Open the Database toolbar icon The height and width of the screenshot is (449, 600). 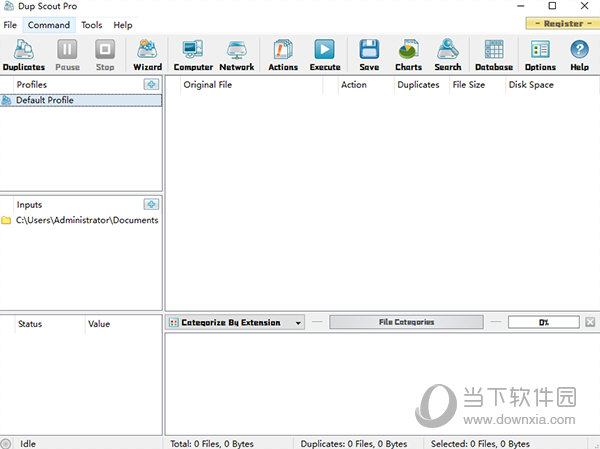[494, 55]
